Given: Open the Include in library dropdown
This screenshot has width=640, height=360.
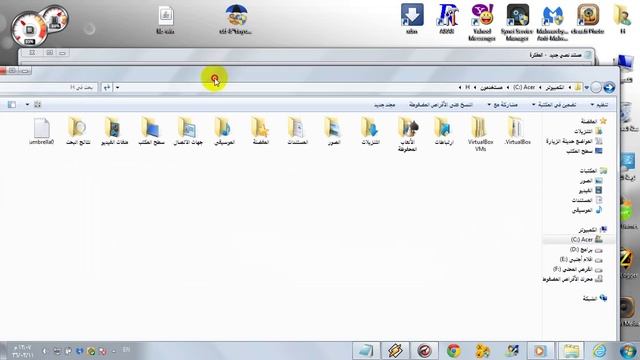Looking at the screenshot, I should coord(554,105).
